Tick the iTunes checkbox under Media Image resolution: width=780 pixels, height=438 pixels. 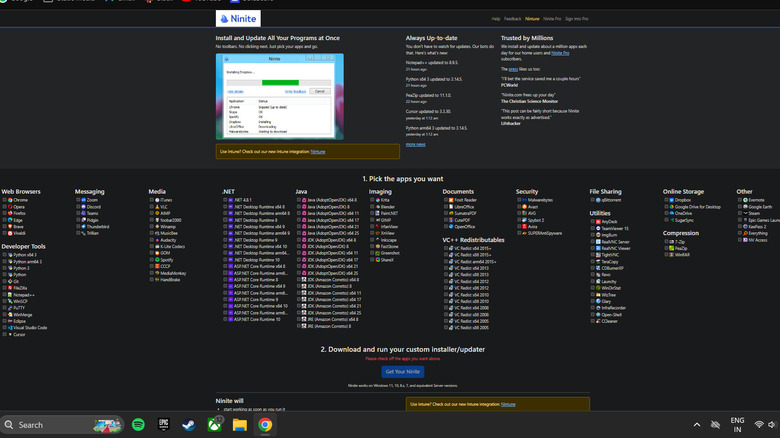tap(152, 200)
